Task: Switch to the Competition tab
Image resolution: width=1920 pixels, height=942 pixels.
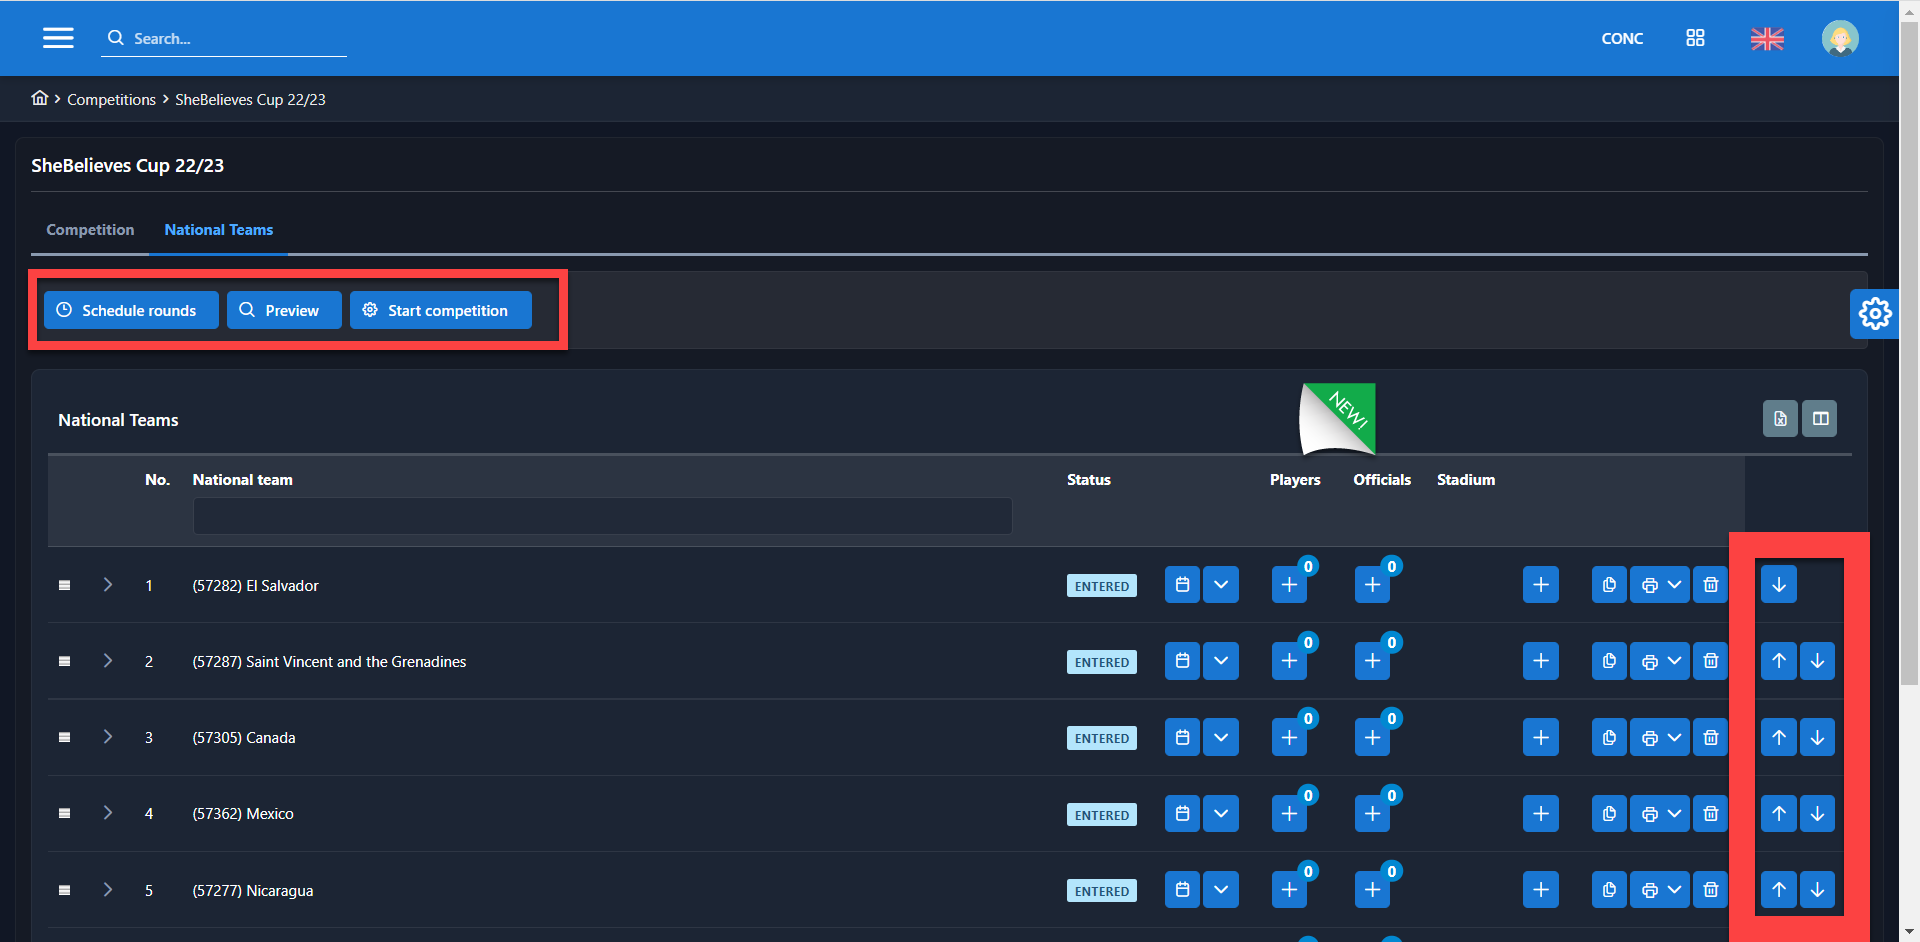Action: 90,230
